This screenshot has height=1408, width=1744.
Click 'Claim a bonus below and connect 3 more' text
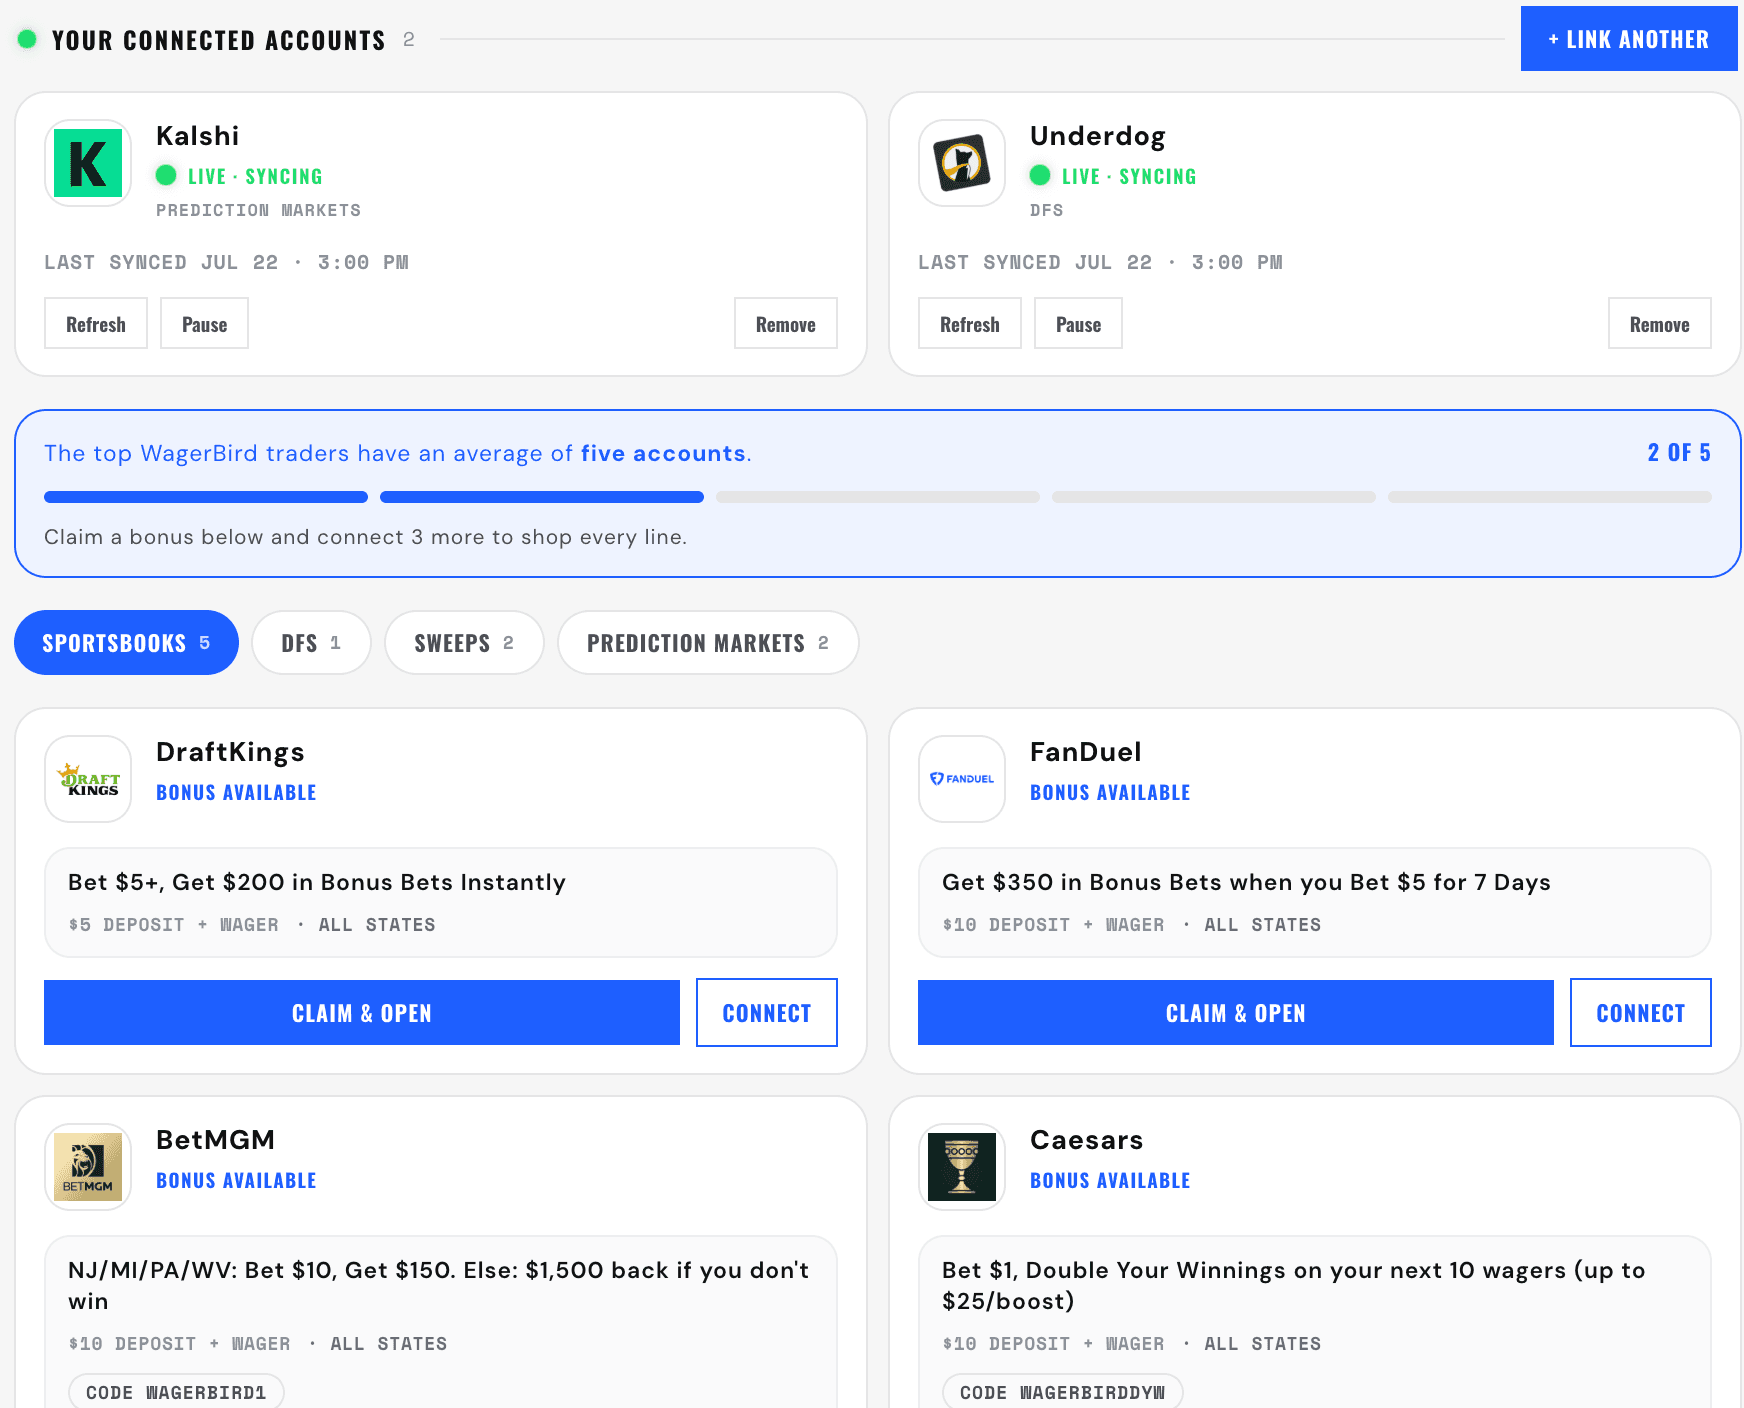point(365,537)
